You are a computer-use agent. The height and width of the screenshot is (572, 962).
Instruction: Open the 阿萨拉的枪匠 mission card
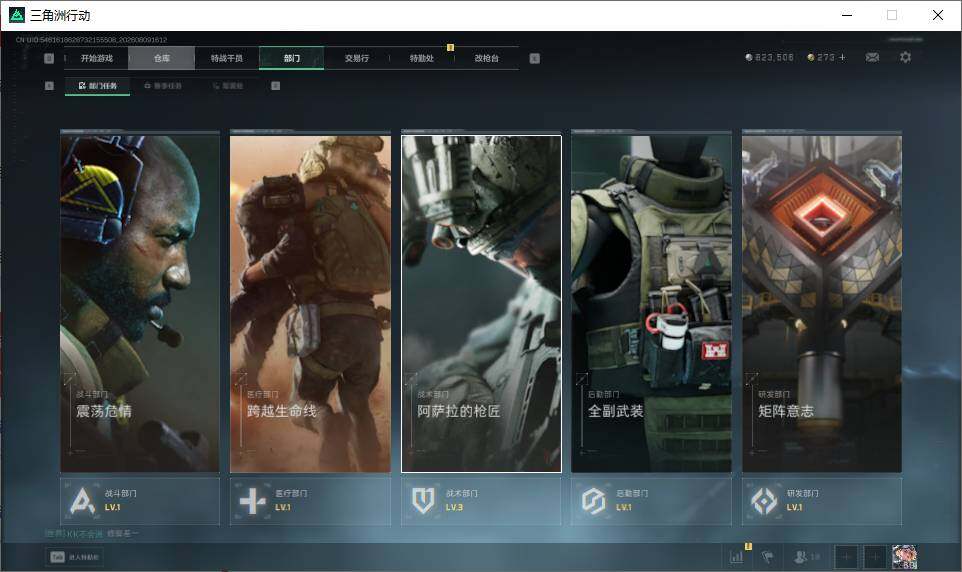click(x=482, y=303)
